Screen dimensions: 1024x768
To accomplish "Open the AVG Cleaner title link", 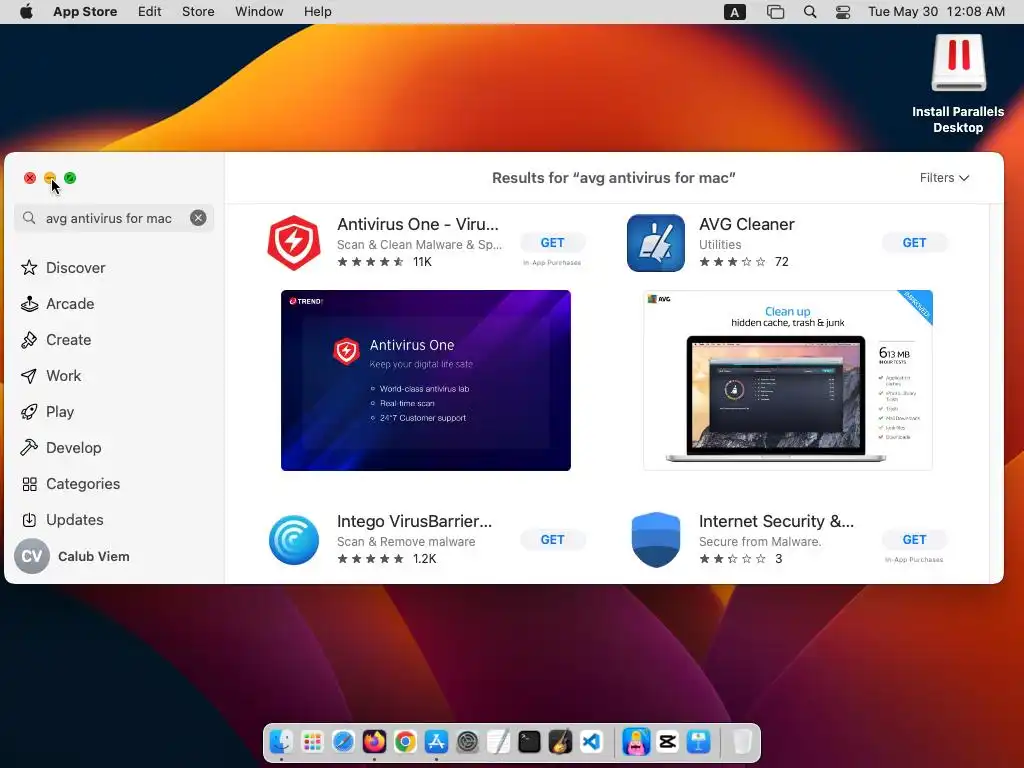I will pyautogui.click(x=746, y=224).
